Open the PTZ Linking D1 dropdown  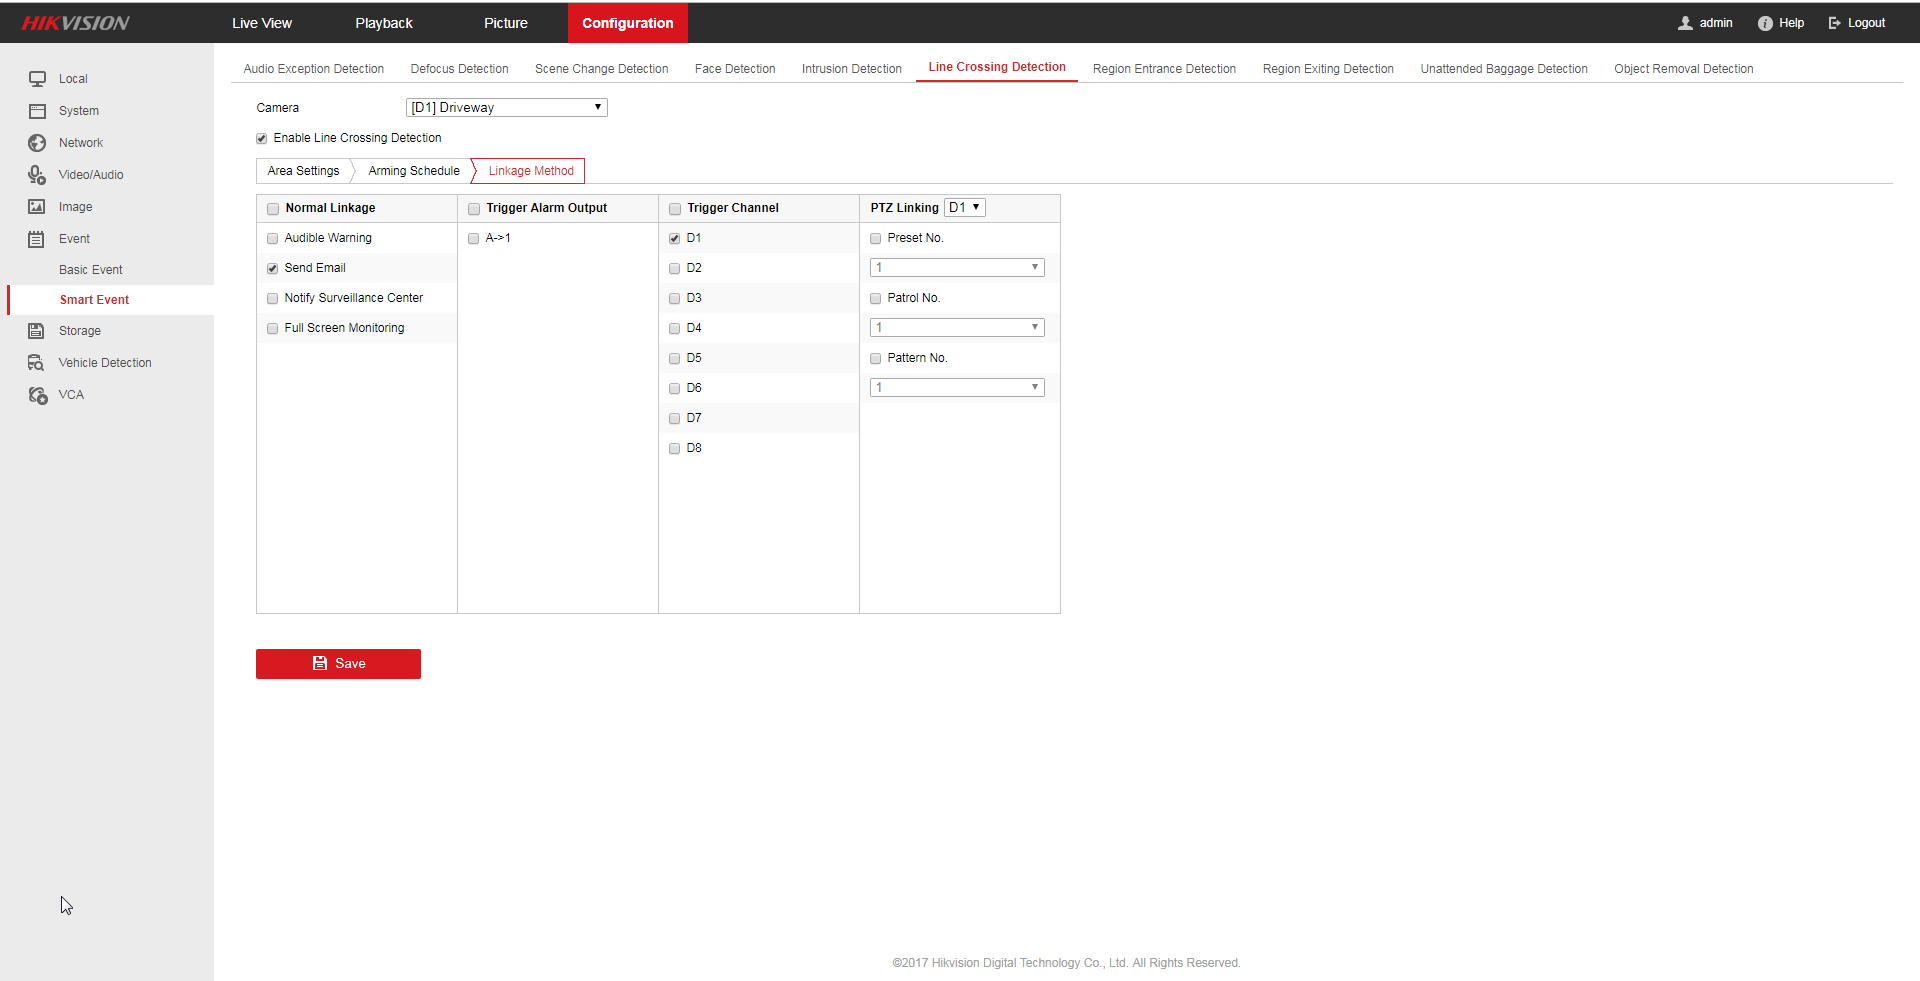[964, 208]
